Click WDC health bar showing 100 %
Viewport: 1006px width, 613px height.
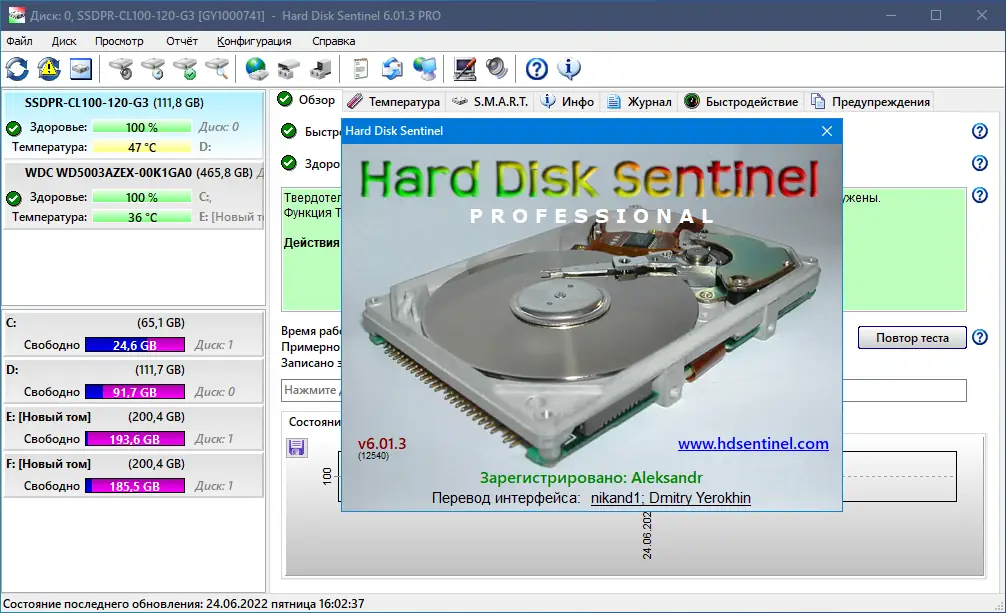coord(142,197)
